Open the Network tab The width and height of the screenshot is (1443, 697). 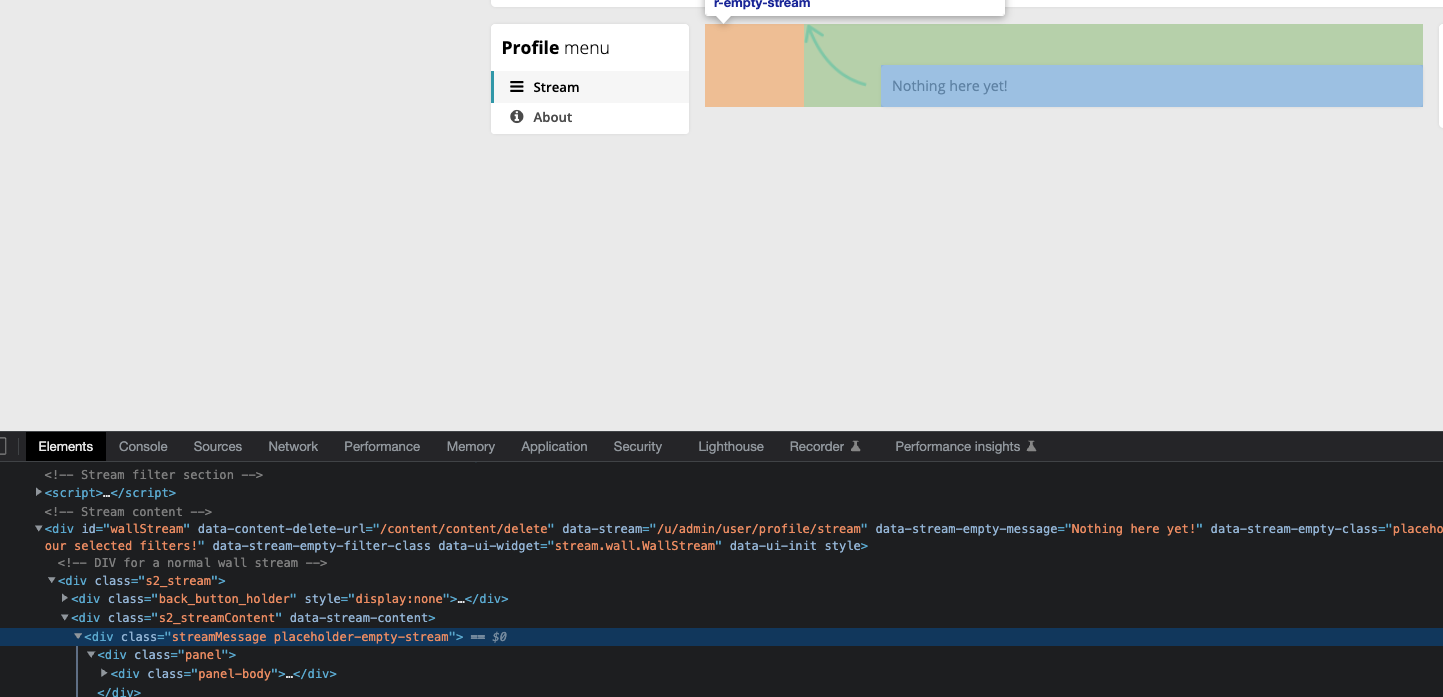(x=292, y=446)
